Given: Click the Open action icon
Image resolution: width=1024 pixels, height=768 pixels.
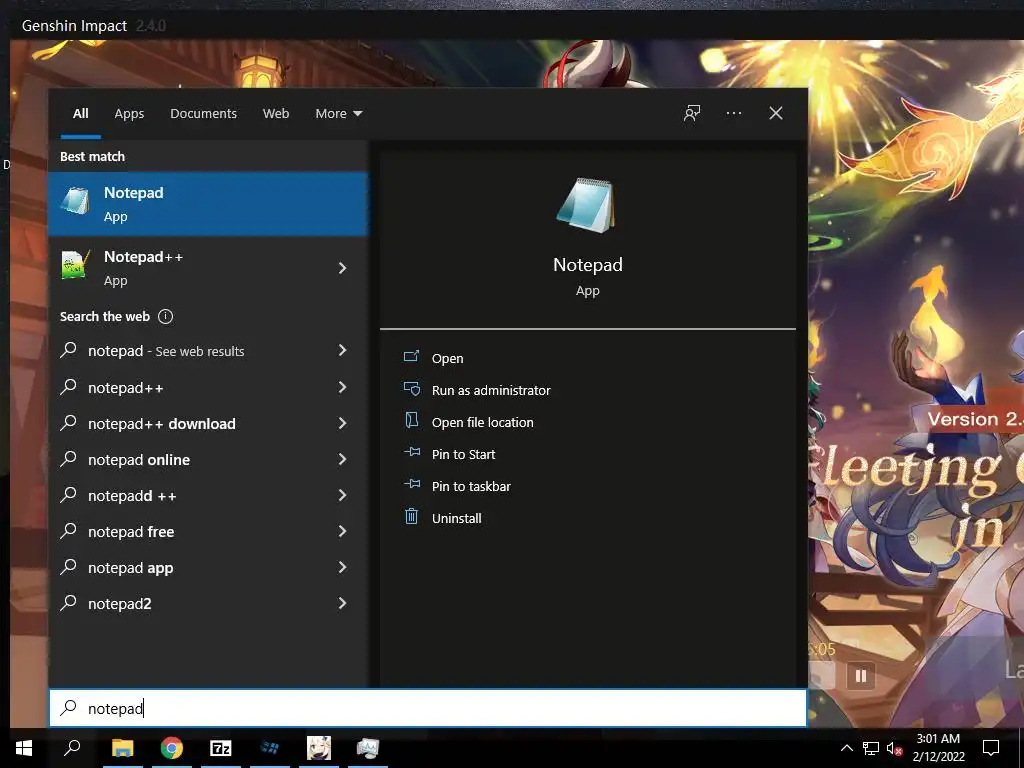Looking at the screenshot, I should click(411, 356).
